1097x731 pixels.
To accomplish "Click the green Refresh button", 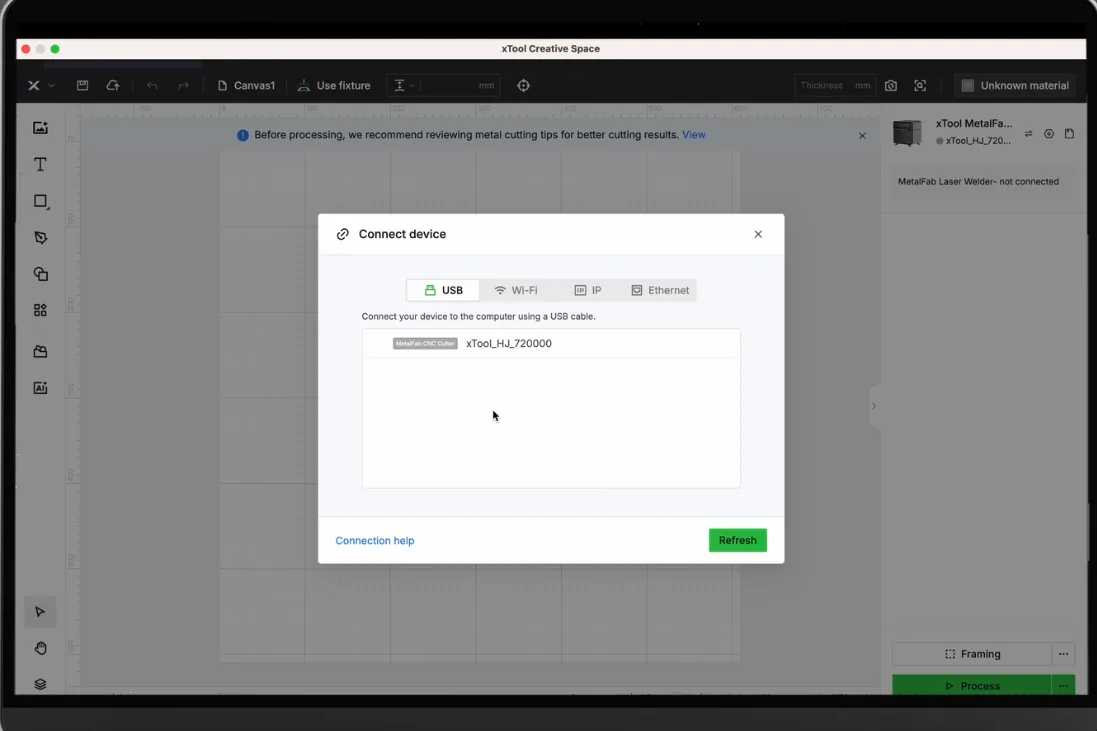I will point(737,540).
